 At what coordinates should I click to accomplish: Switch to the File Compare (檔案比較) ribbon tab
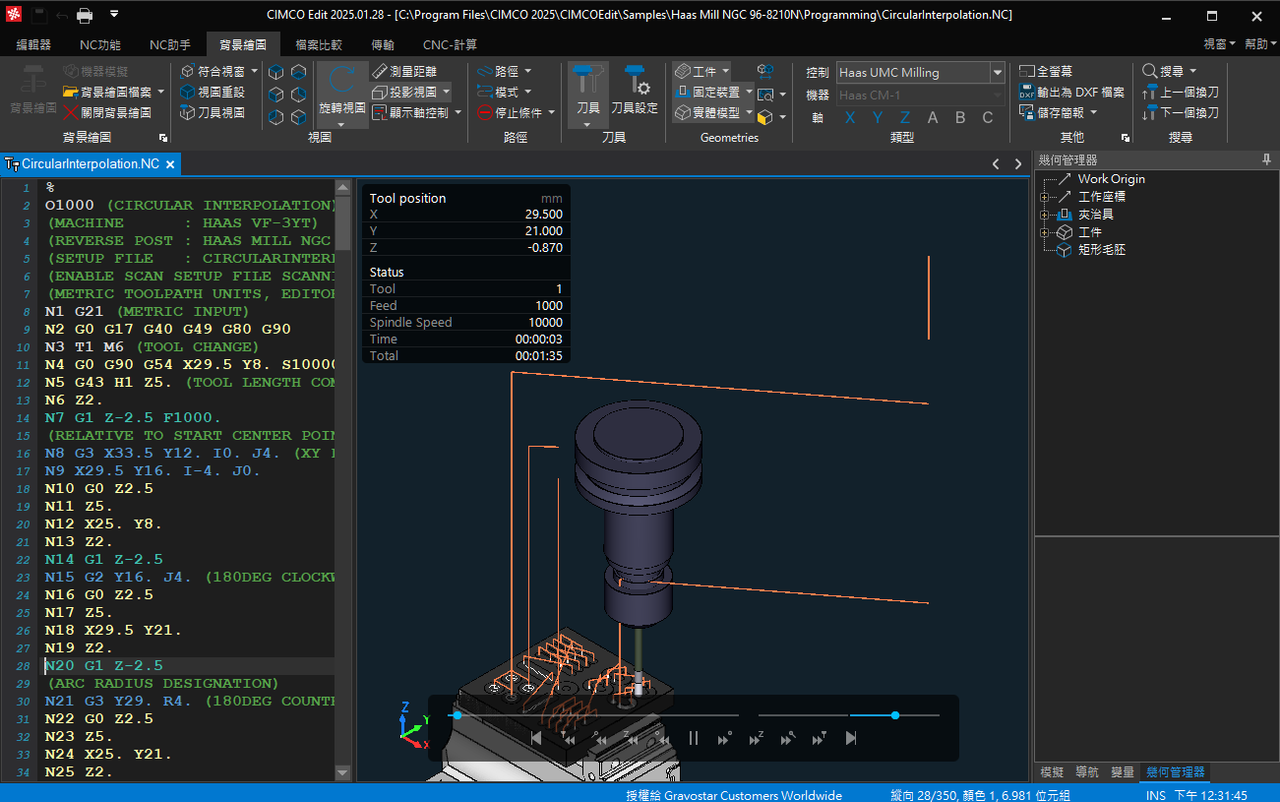pos(318,45)
